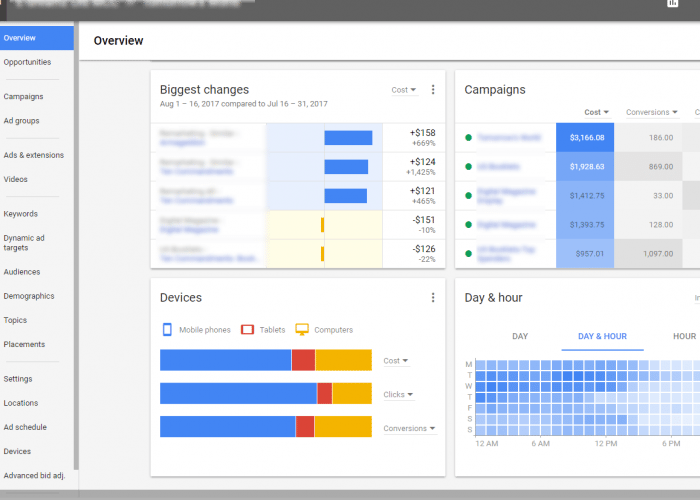Screen dimensions: 700x500
Task: Open Advanced bid adj. in sidebar
Action: pos(34,475)
